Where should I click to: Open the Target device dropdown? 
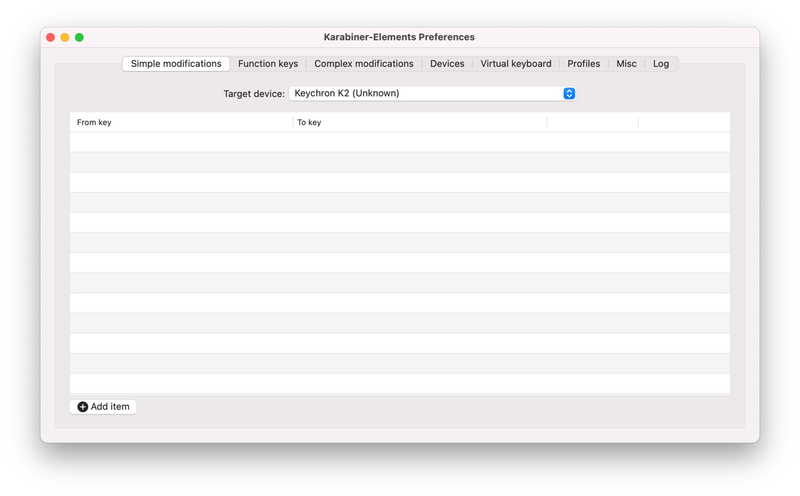433,93
